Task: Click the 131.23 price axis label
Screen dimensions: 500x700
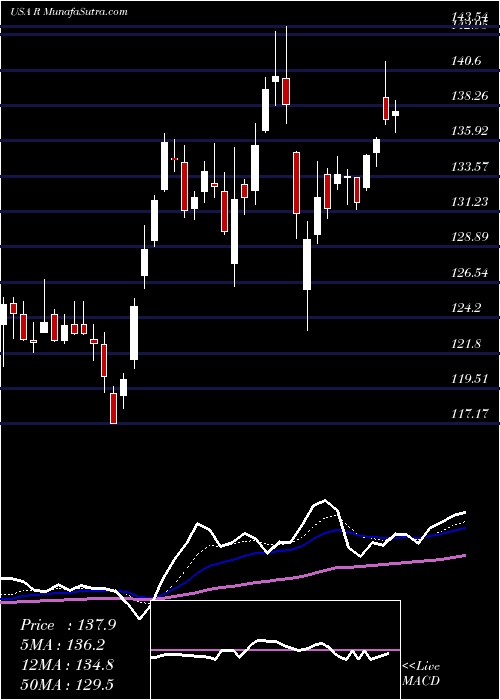Action: pos(470,202)
